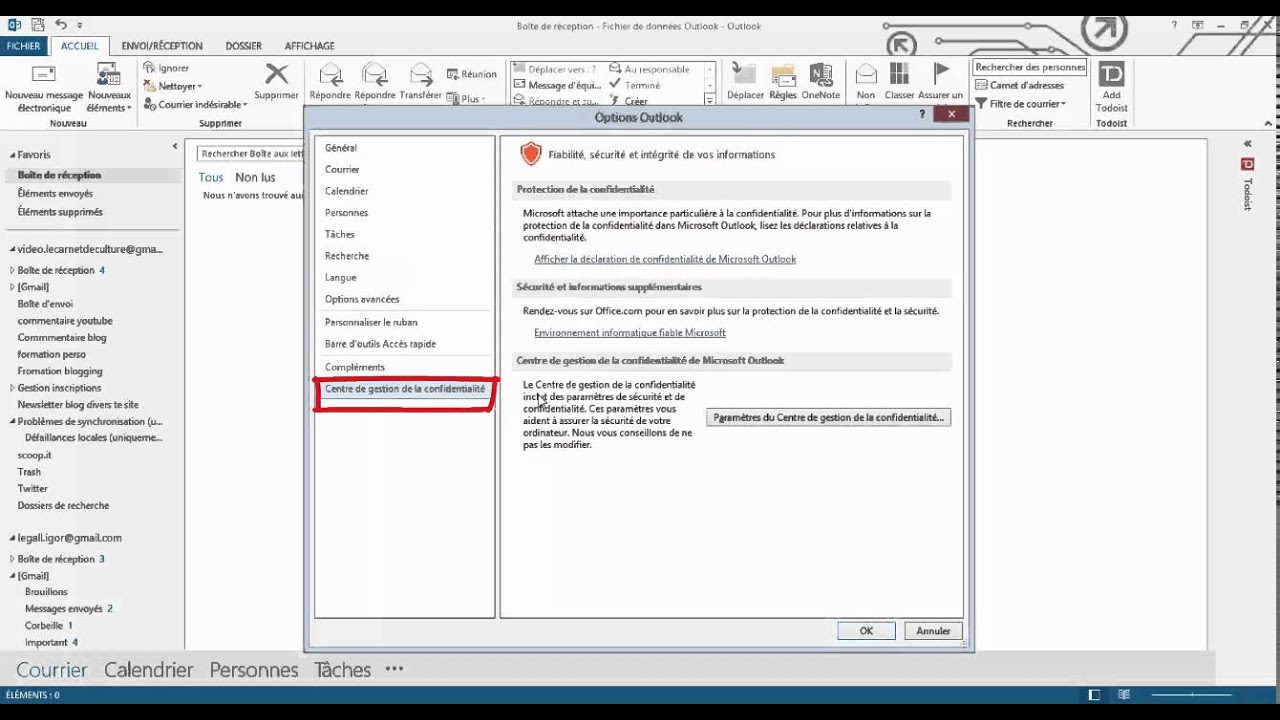This screenshot has height=720, width=1280.
Task: Click Annuler in Options Outlook
Action: coord(933,631)
